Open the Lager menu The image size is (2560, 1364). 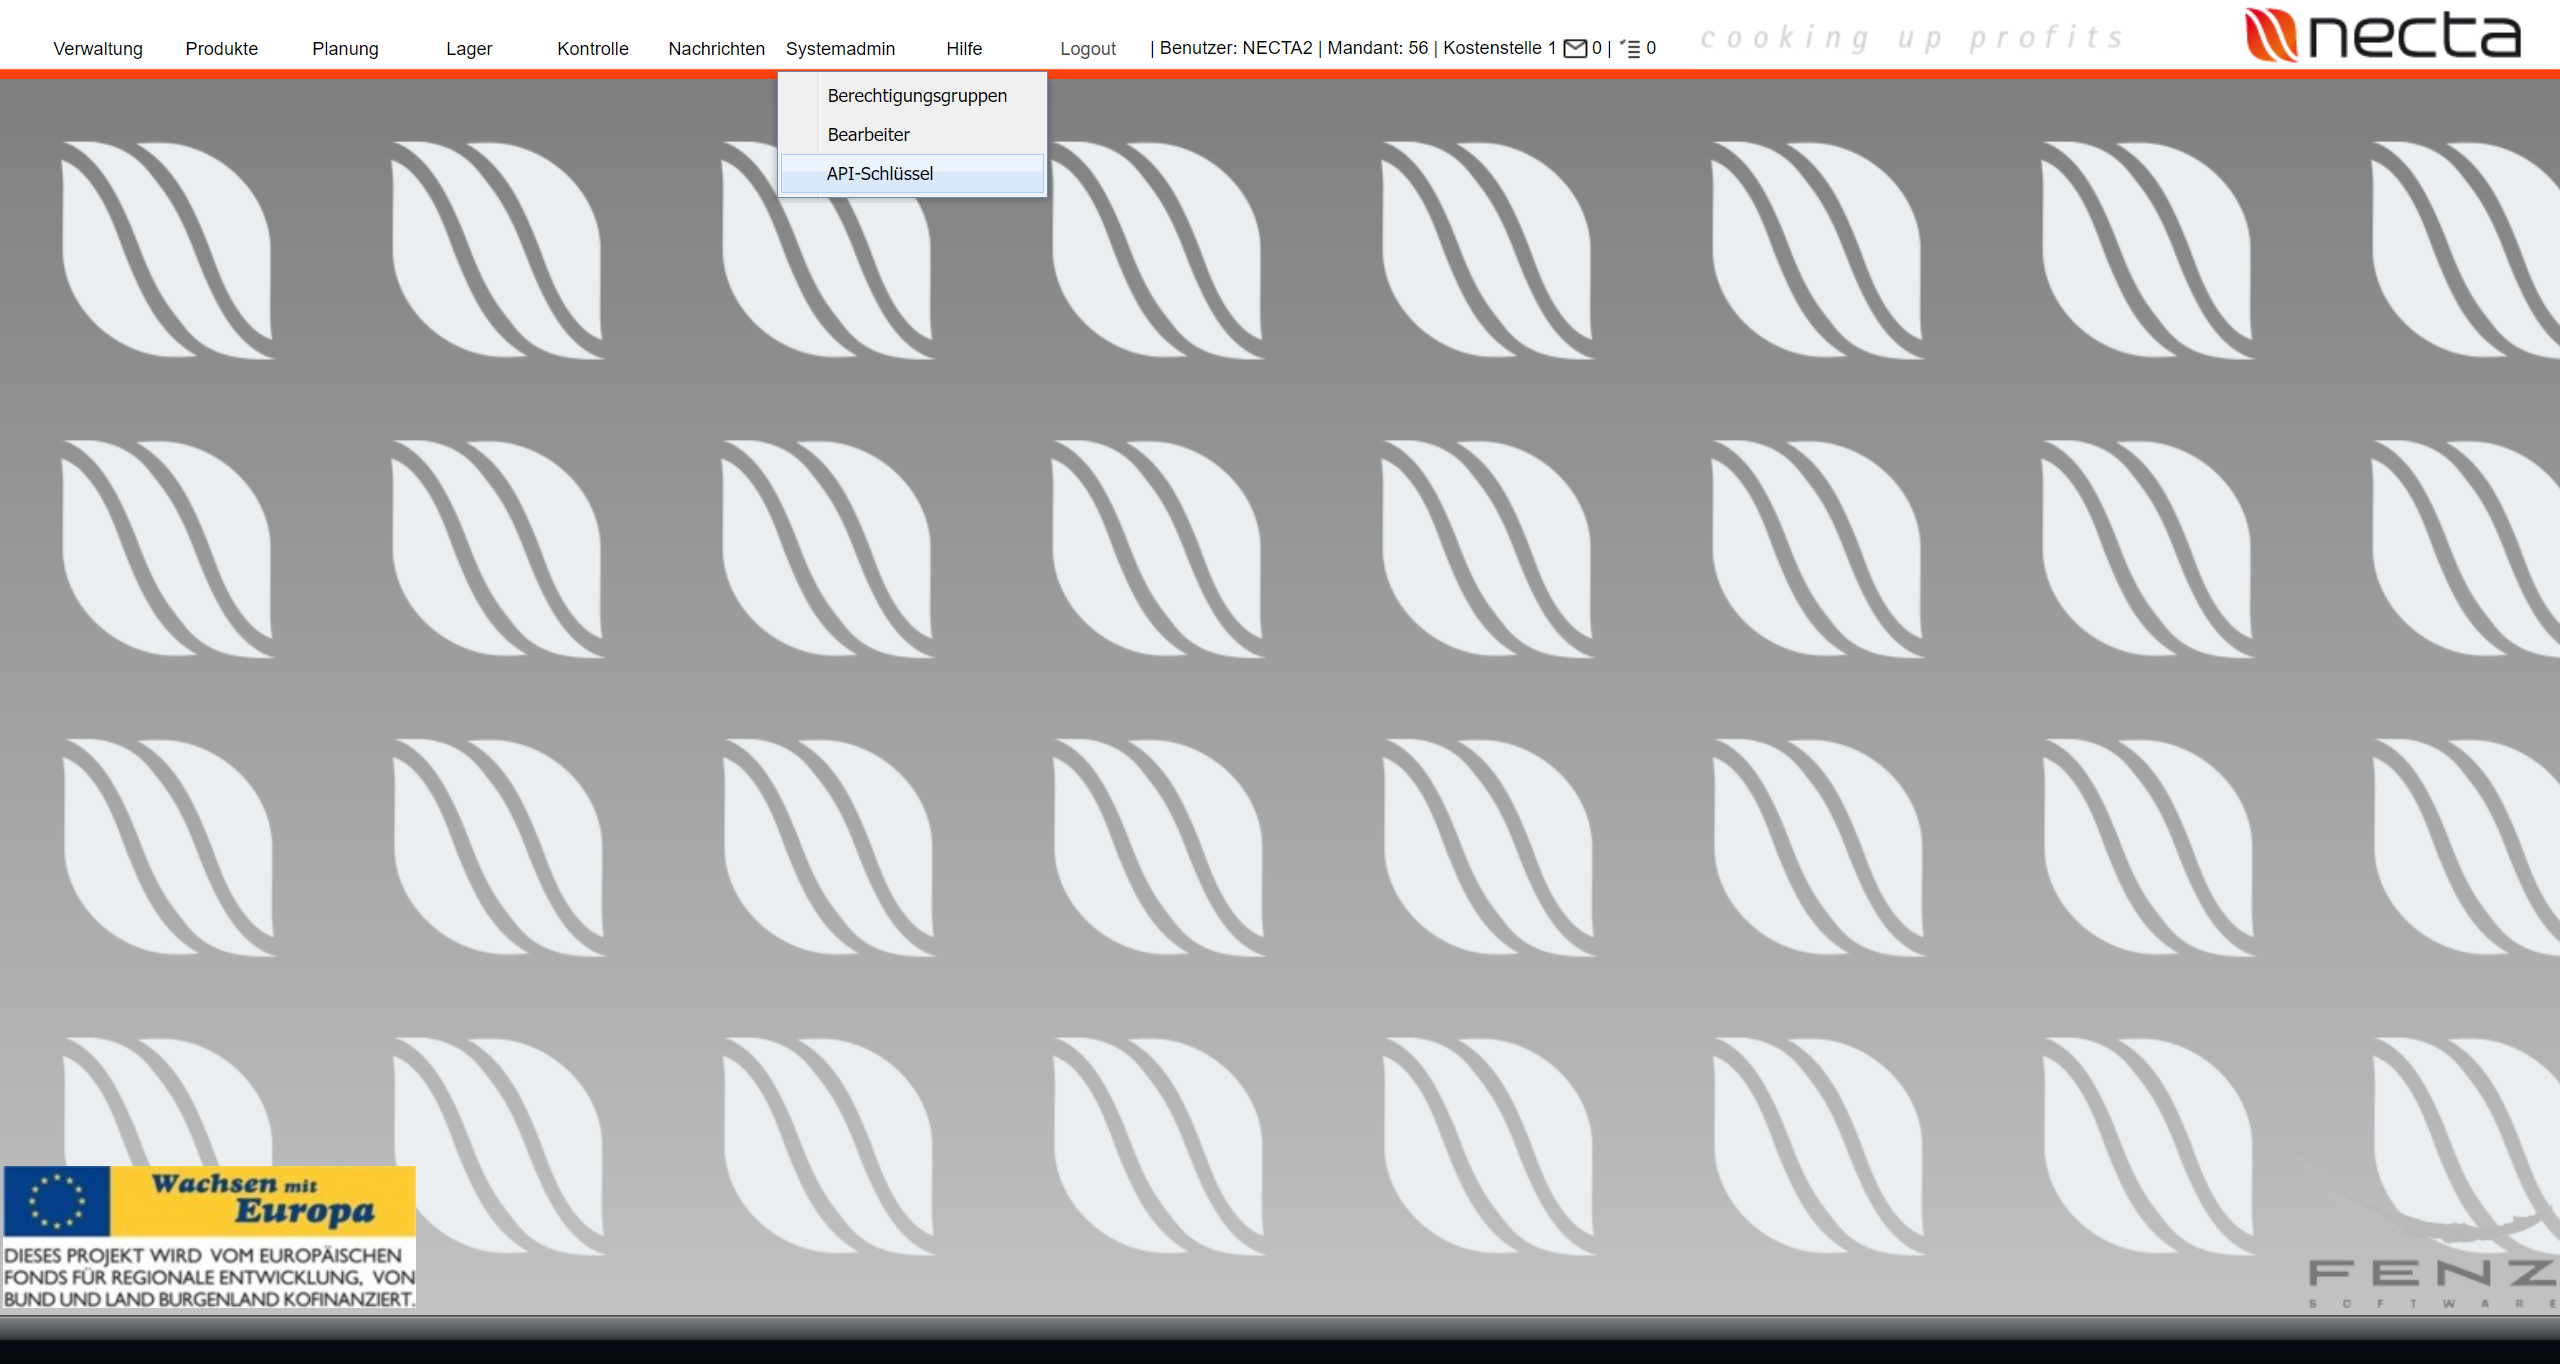click(469, 49)
